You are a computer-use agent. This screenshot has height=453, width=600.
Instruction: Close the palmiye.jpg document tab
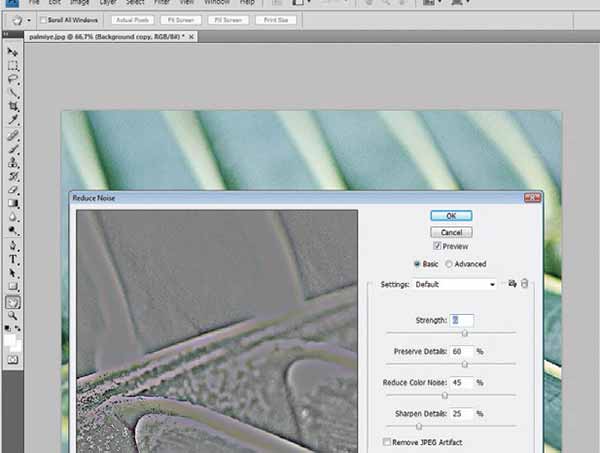[191, 37]
